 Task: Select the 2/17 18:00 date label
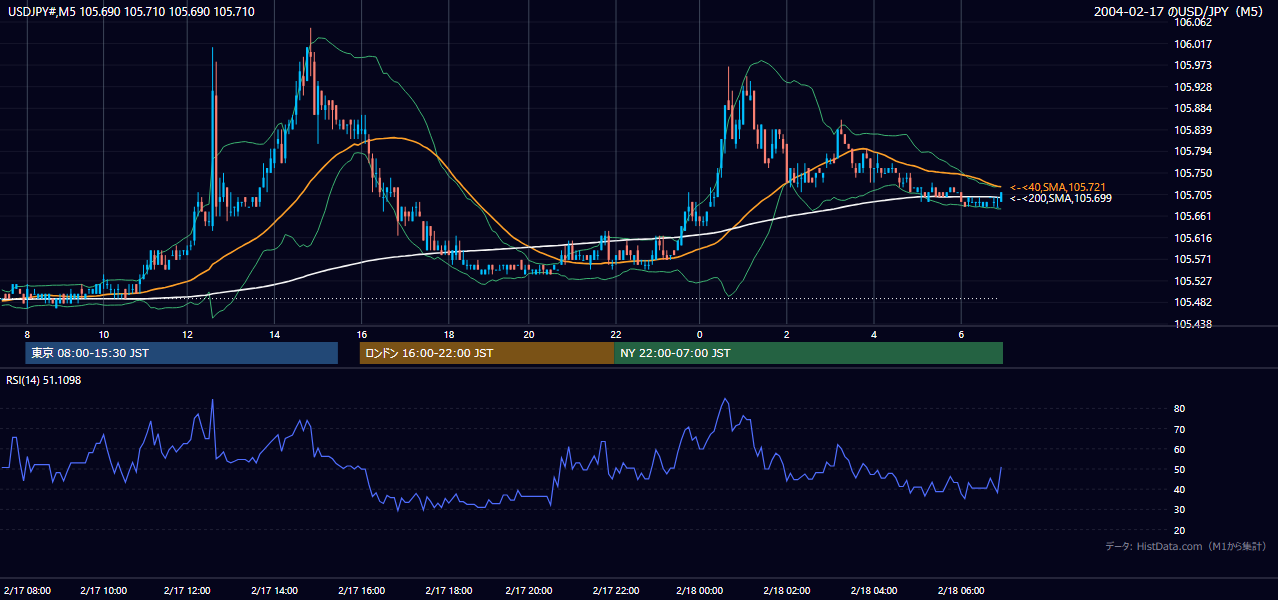pos(449,590)
